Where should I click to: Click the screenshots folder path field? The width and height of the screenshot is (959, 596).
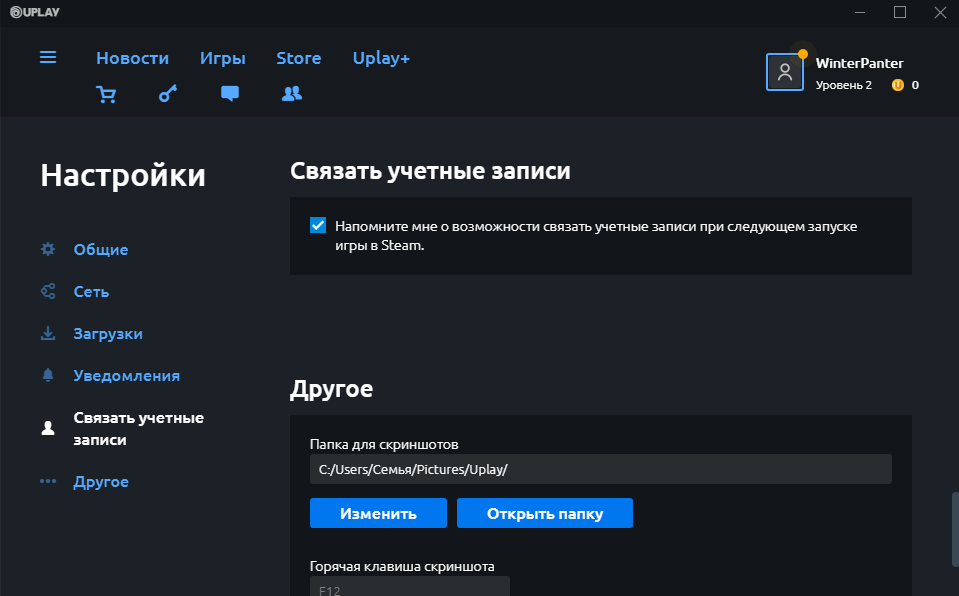coord(601,469)
